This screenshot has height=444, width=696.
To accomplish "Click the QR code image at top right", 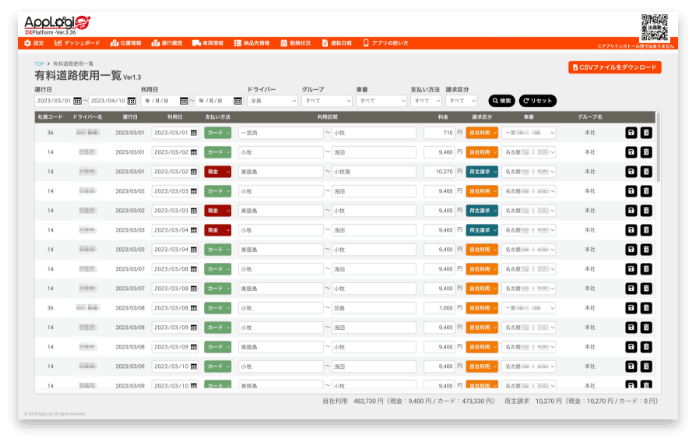I will tap(653, 26).
